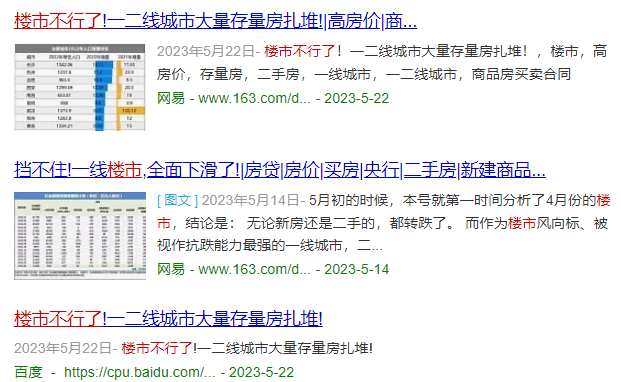Image resolution: width=621 pixels, height=382 pixels.
Task: Click the 网易 source label dated 2023-5-22
Action: [171, 98]
